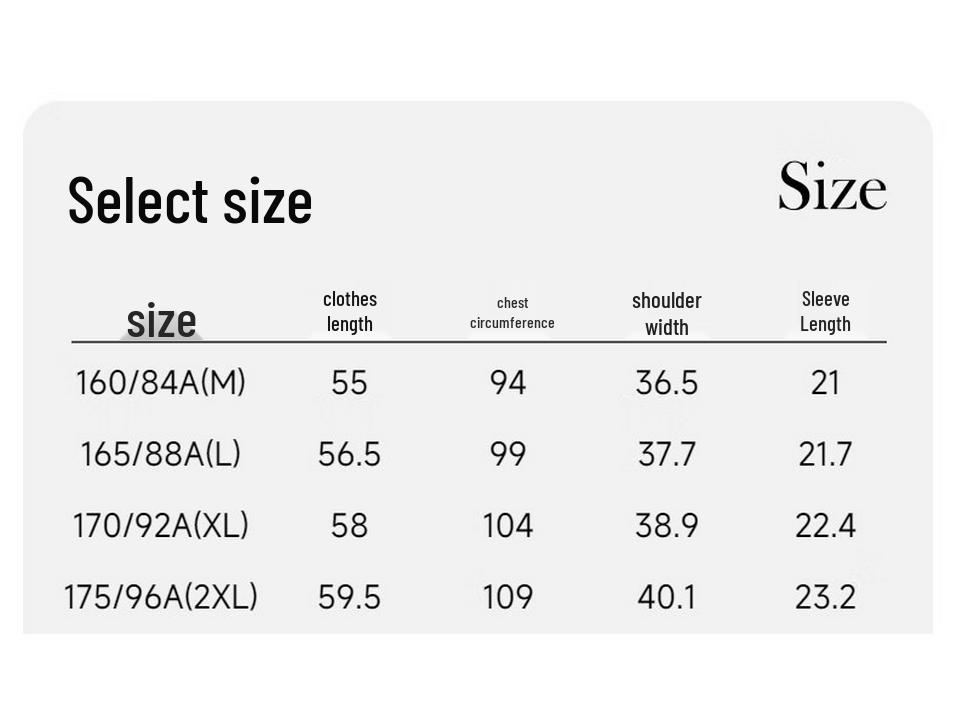Click the 'shoulder width' column header

point(666,314)
